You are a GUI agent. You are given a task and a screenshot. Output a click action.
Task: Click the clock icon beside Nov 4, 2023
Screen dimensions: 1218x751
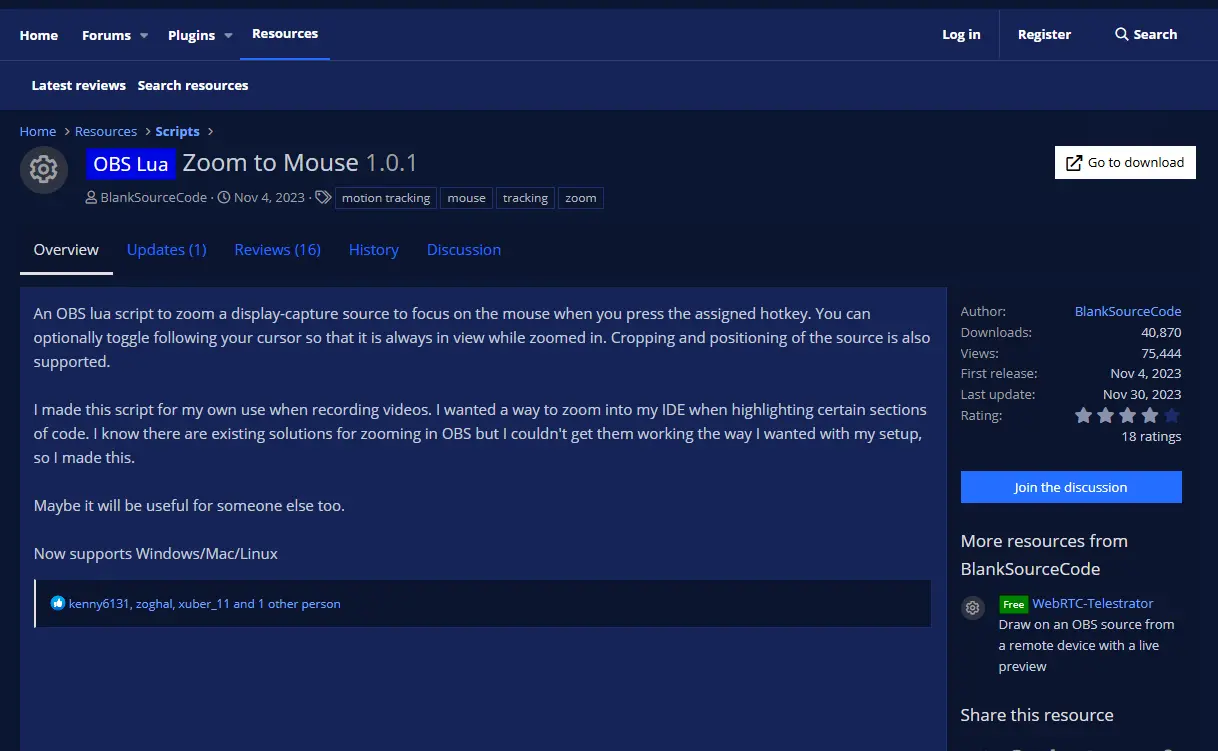224,198
